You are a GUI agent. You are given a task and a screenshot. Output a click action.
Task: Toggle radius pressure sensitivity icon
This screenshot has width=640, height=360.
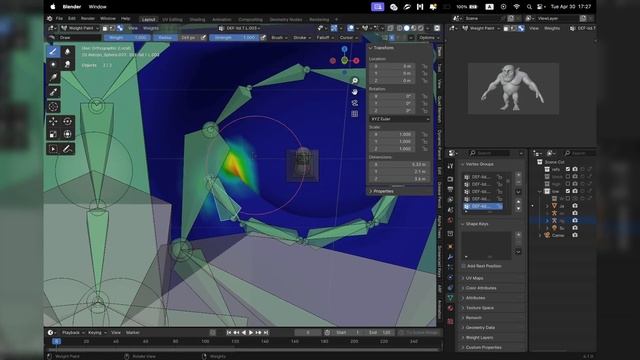tap(203, 38)
